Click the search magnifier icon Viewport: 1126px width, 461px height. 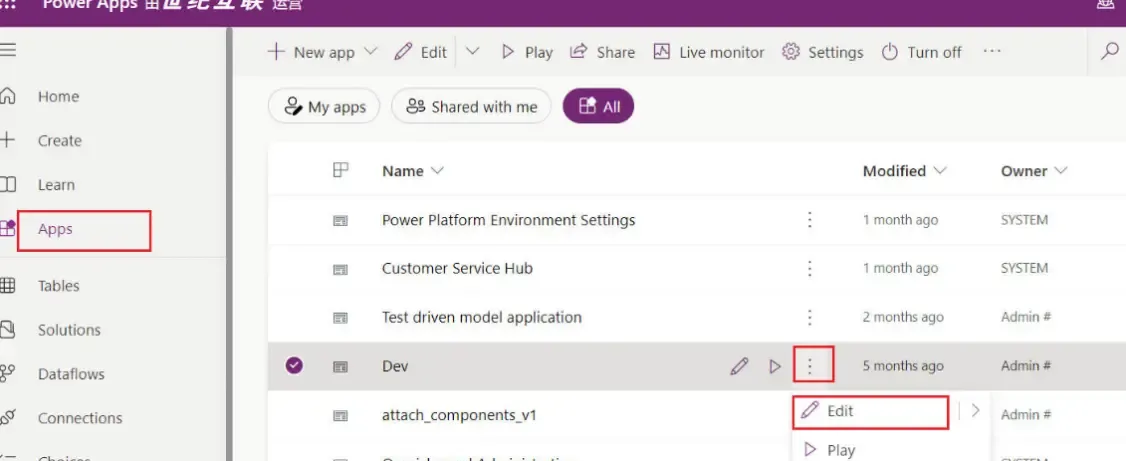click(x=1110, y=52)
